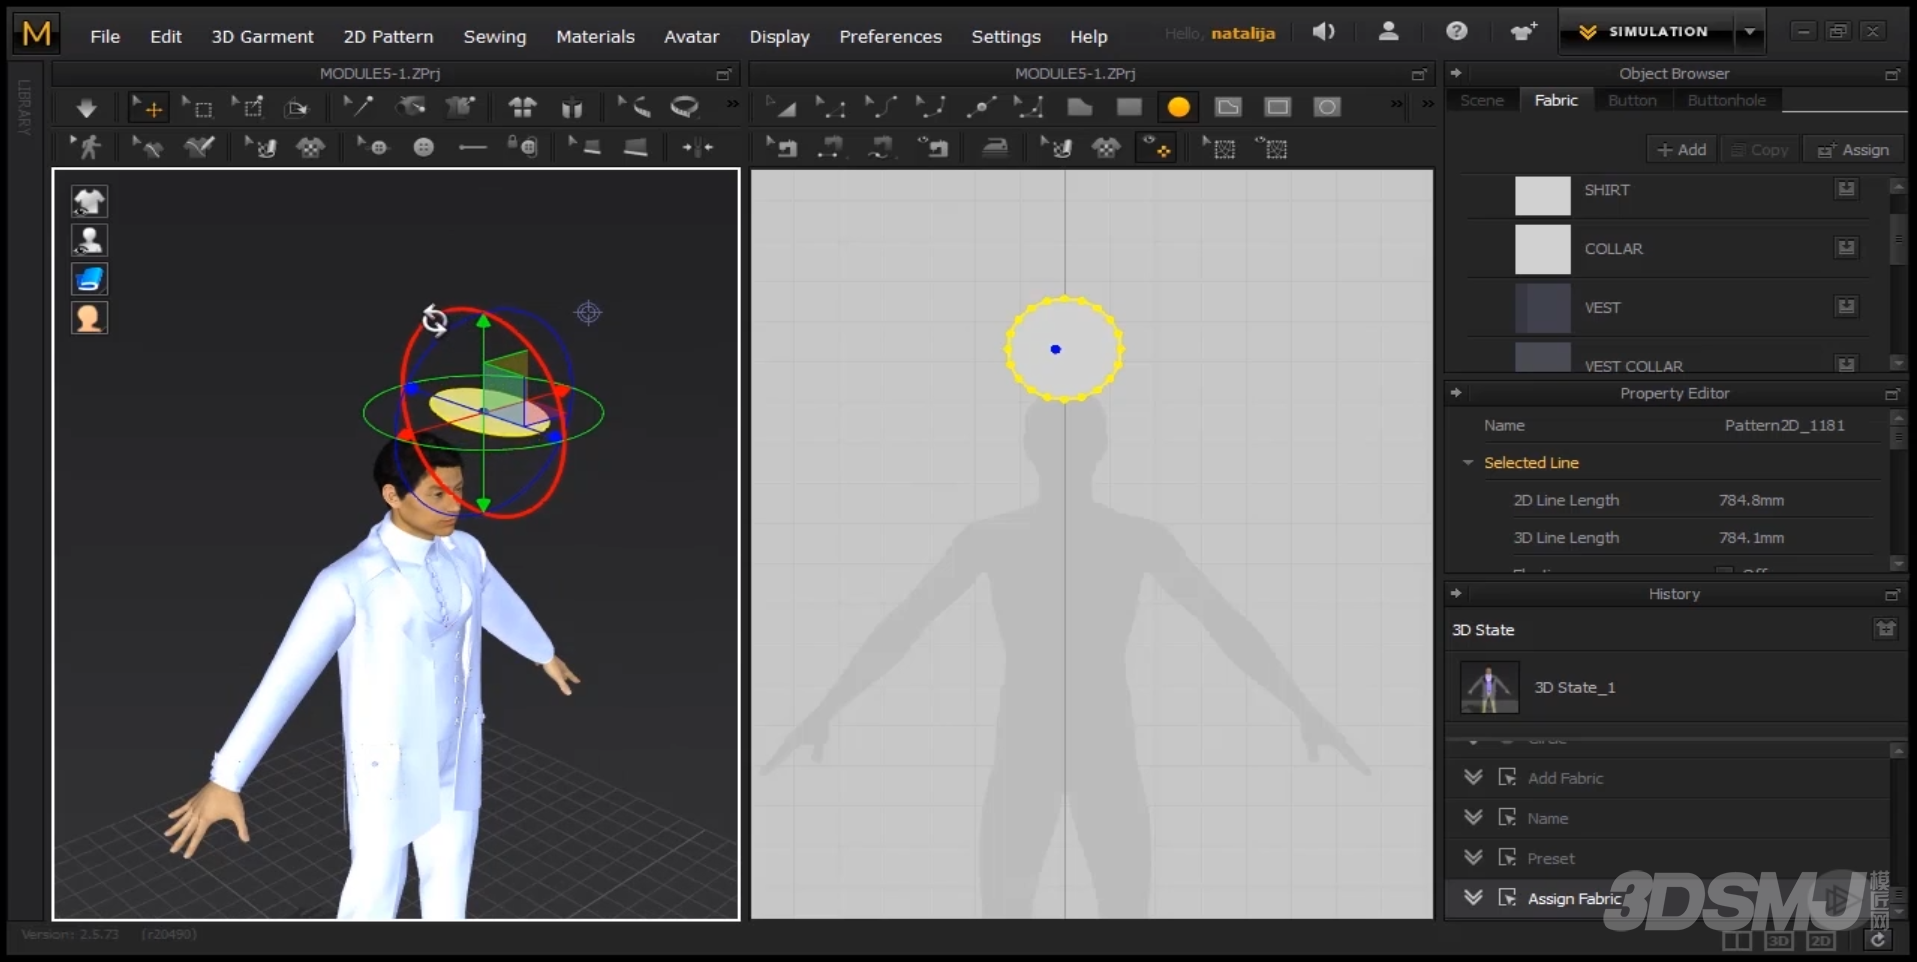Open the 3D Garment menu

tap(262, 36)
